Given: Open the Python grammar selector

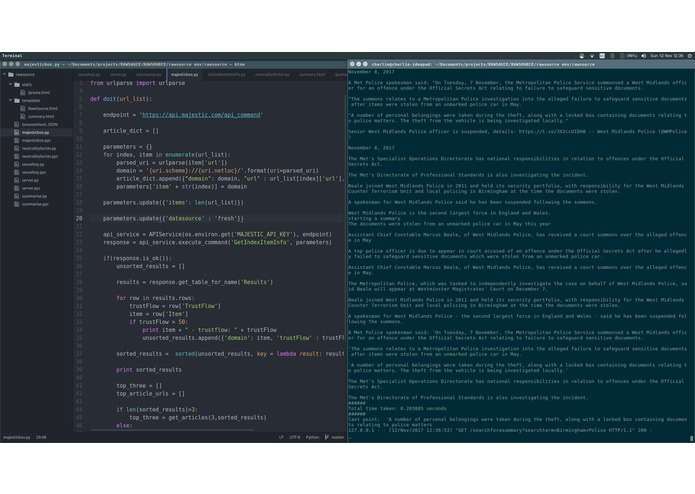Looking at the screenshot, I should tap(312, 437).
